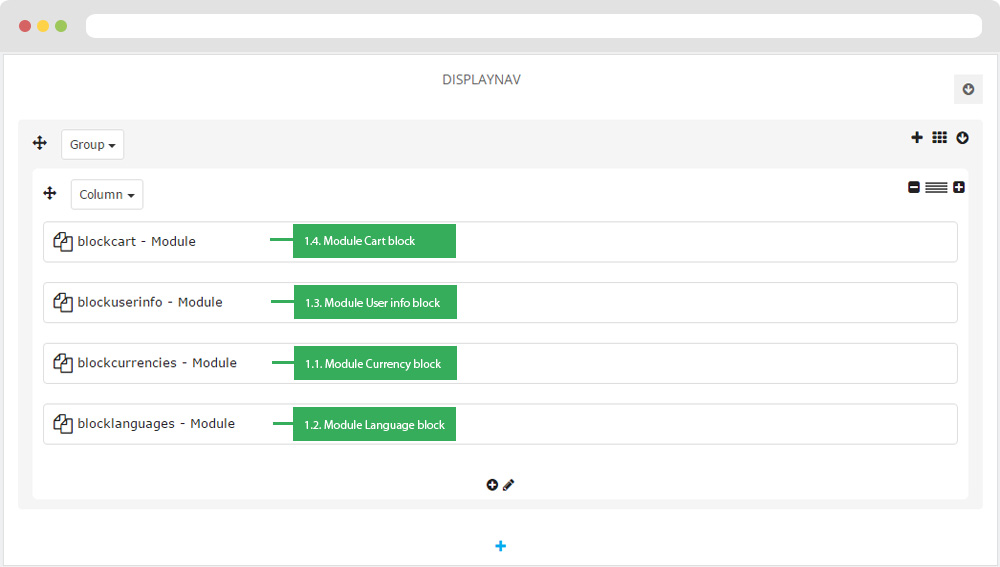This screenshot has width=1000, height=567.
Task: Click the Group move handle icon
Action: click(40, 143)
